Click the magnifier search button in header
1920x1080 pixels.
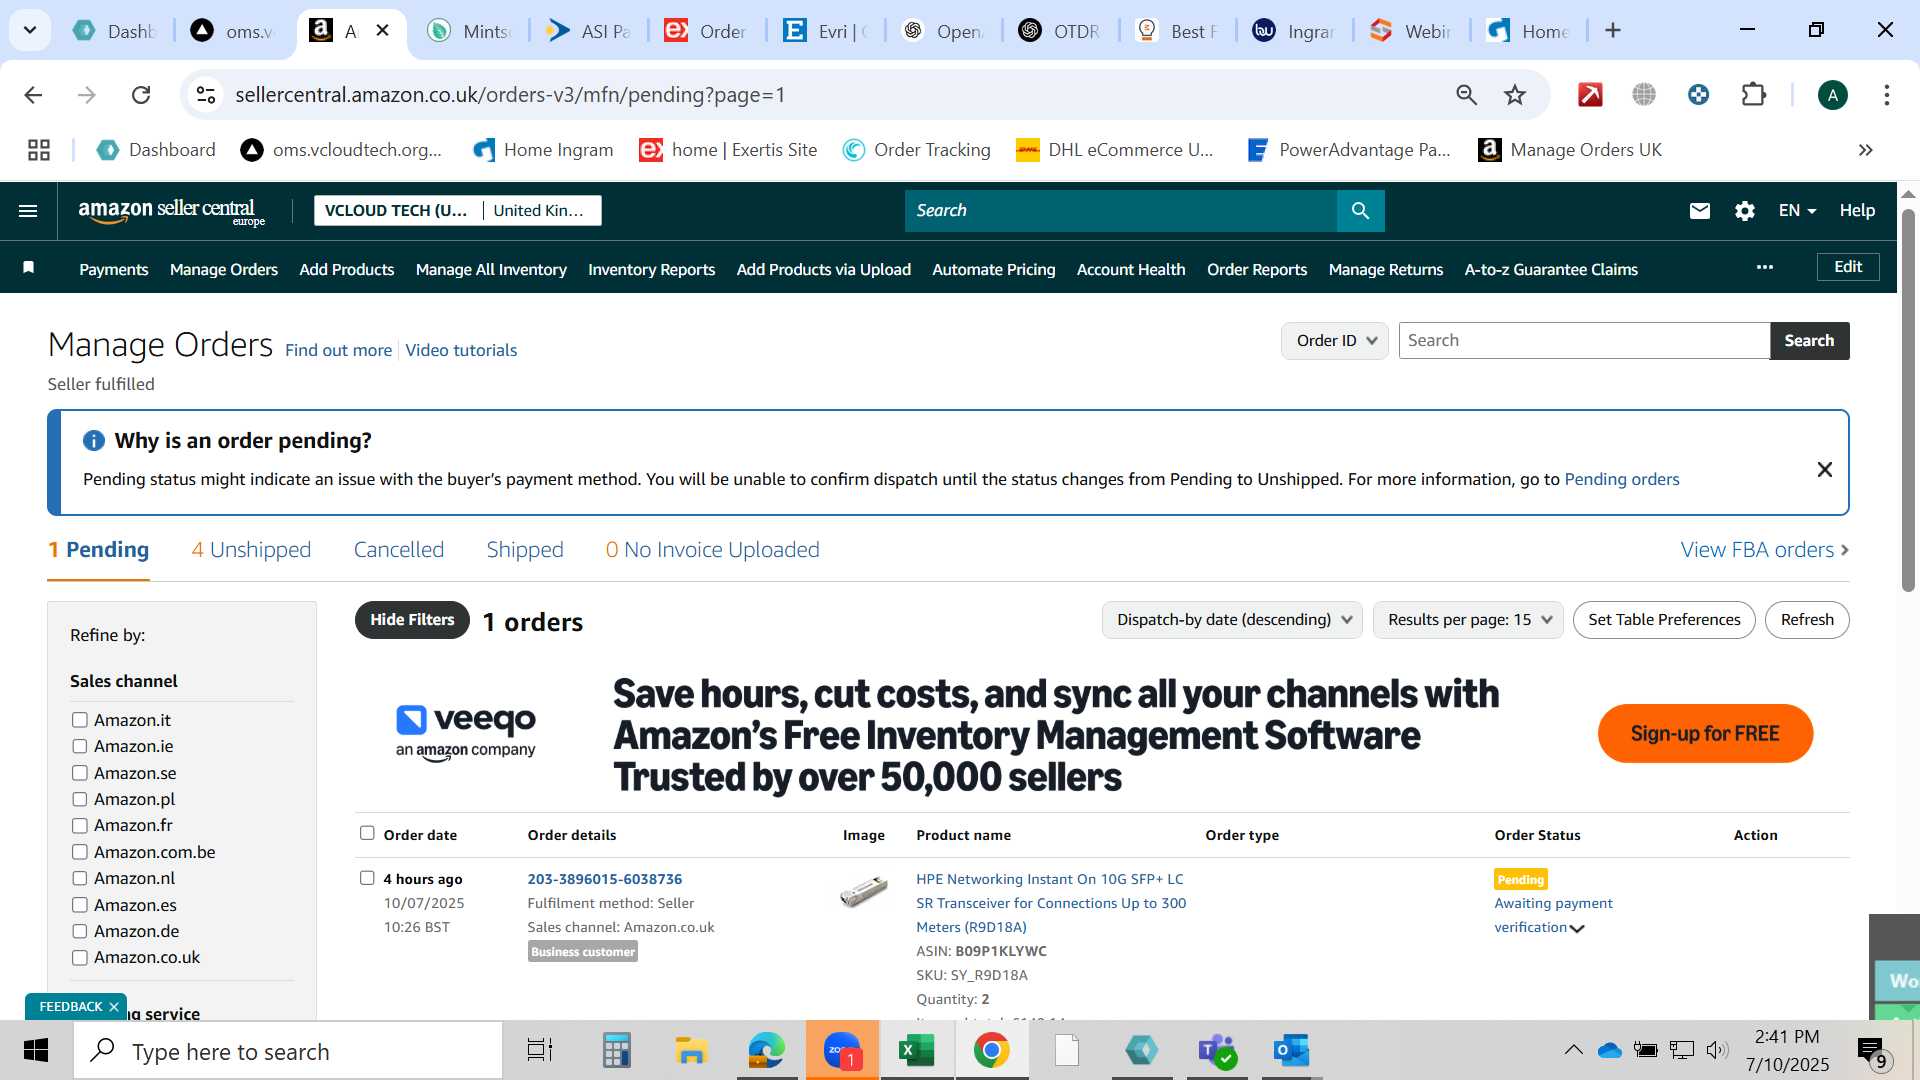point(1360,211)
